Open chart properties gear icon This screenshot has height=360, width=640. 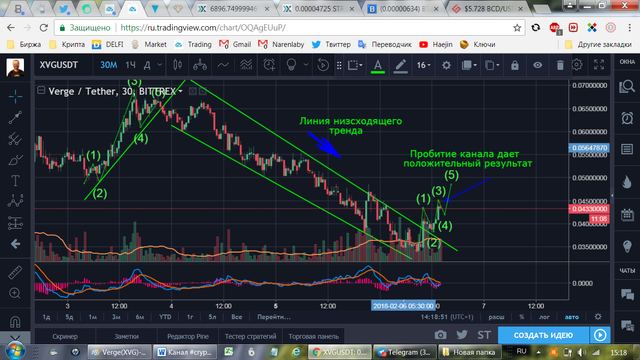(577, 64)
